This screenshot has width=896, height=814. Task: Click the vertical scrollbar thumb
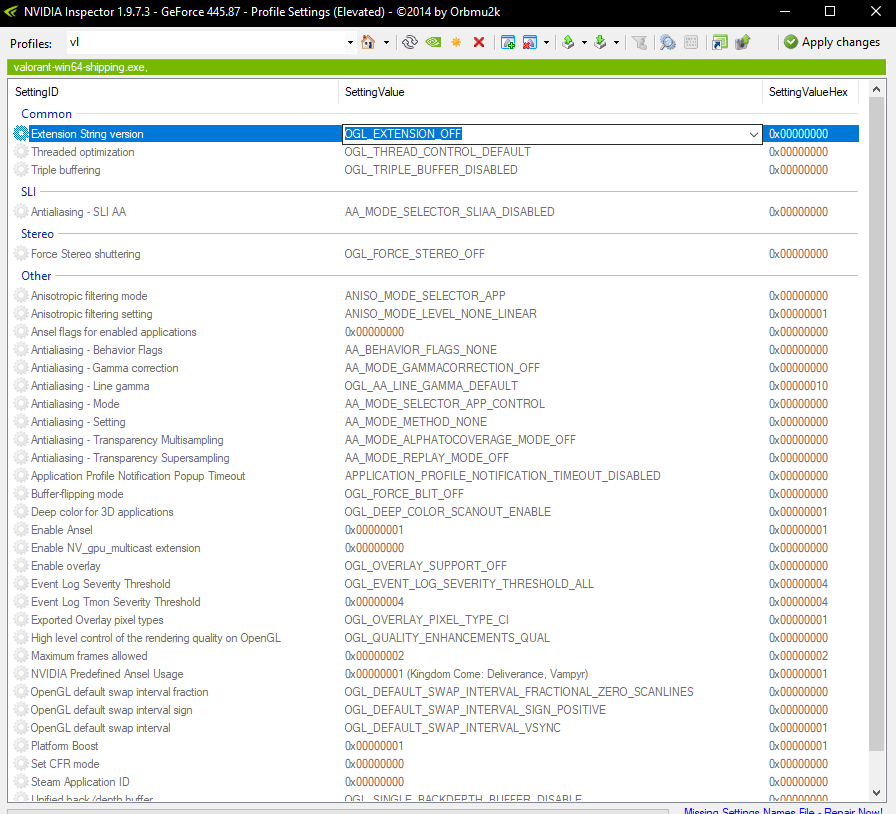coord(876,424)
